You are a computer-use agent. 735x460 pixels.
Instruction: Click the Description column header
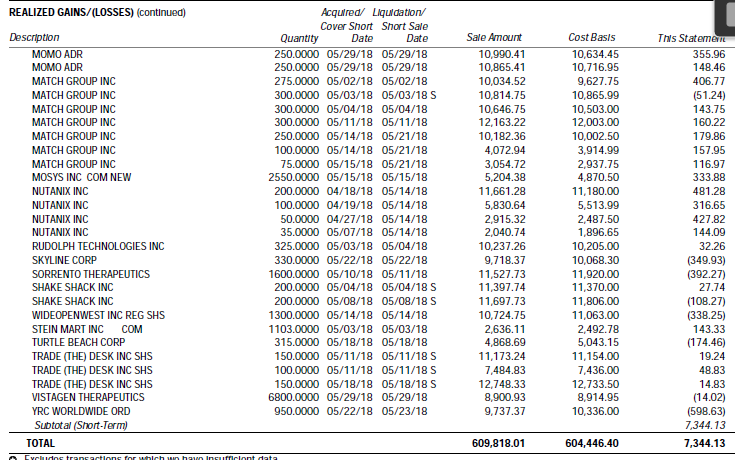(33, 38)
